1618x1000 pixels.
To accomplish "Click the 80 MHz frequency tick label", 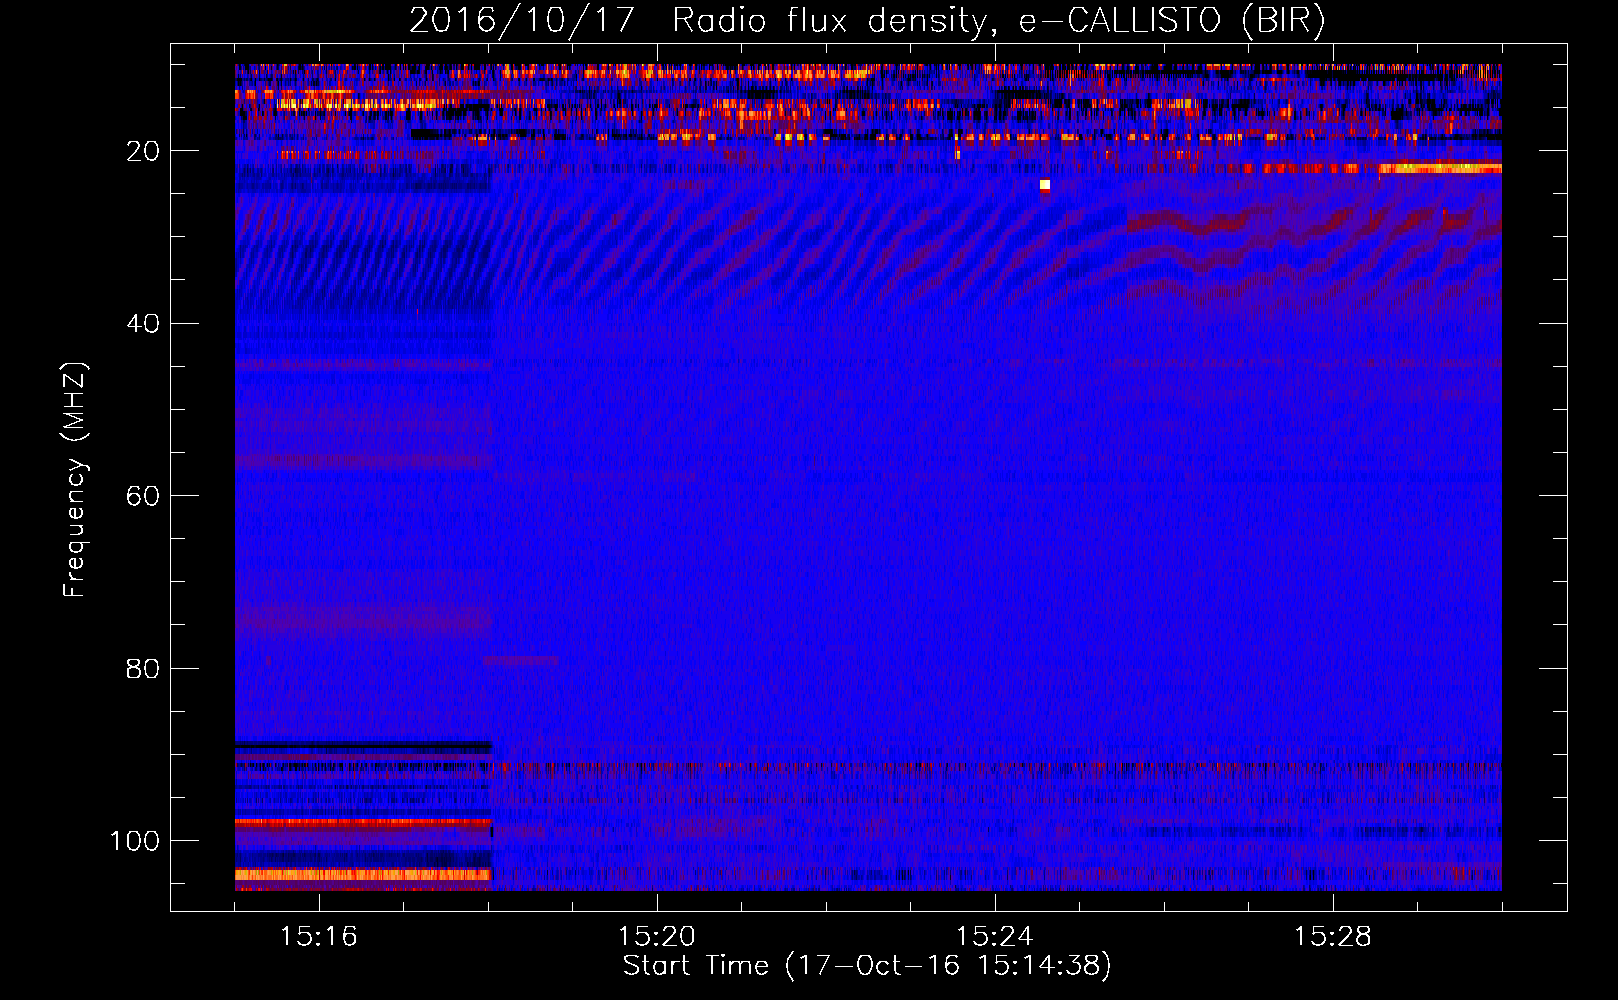I will pyautogui.click(x=143, y=668).
